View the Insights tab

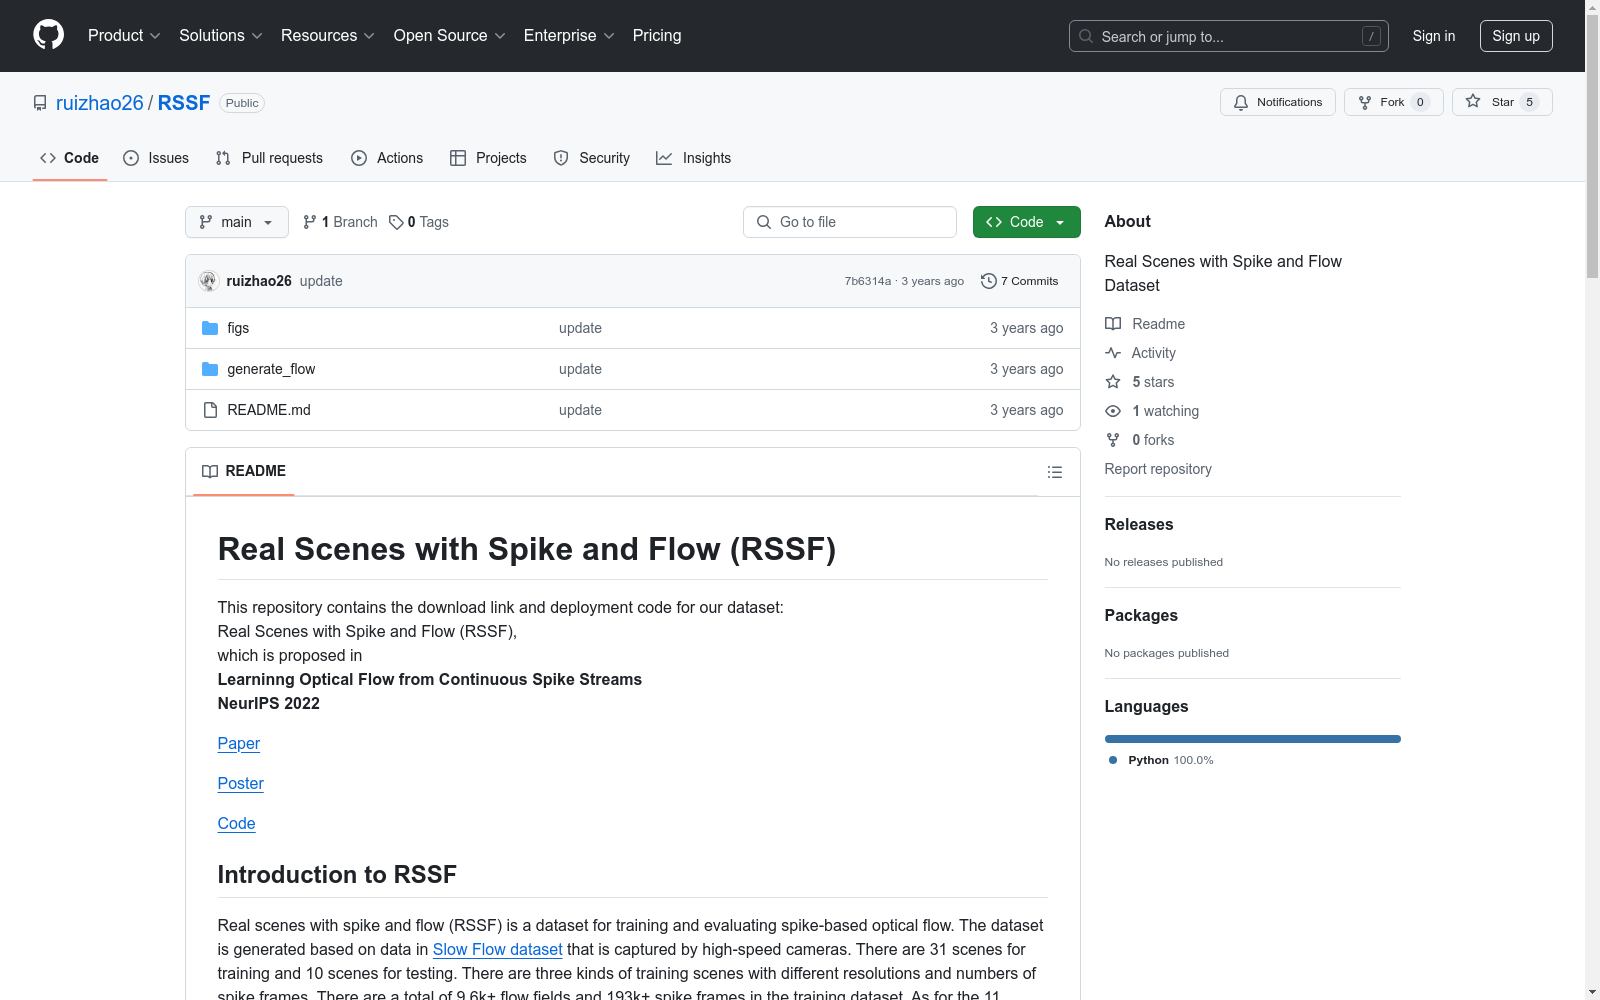[694, 158]
